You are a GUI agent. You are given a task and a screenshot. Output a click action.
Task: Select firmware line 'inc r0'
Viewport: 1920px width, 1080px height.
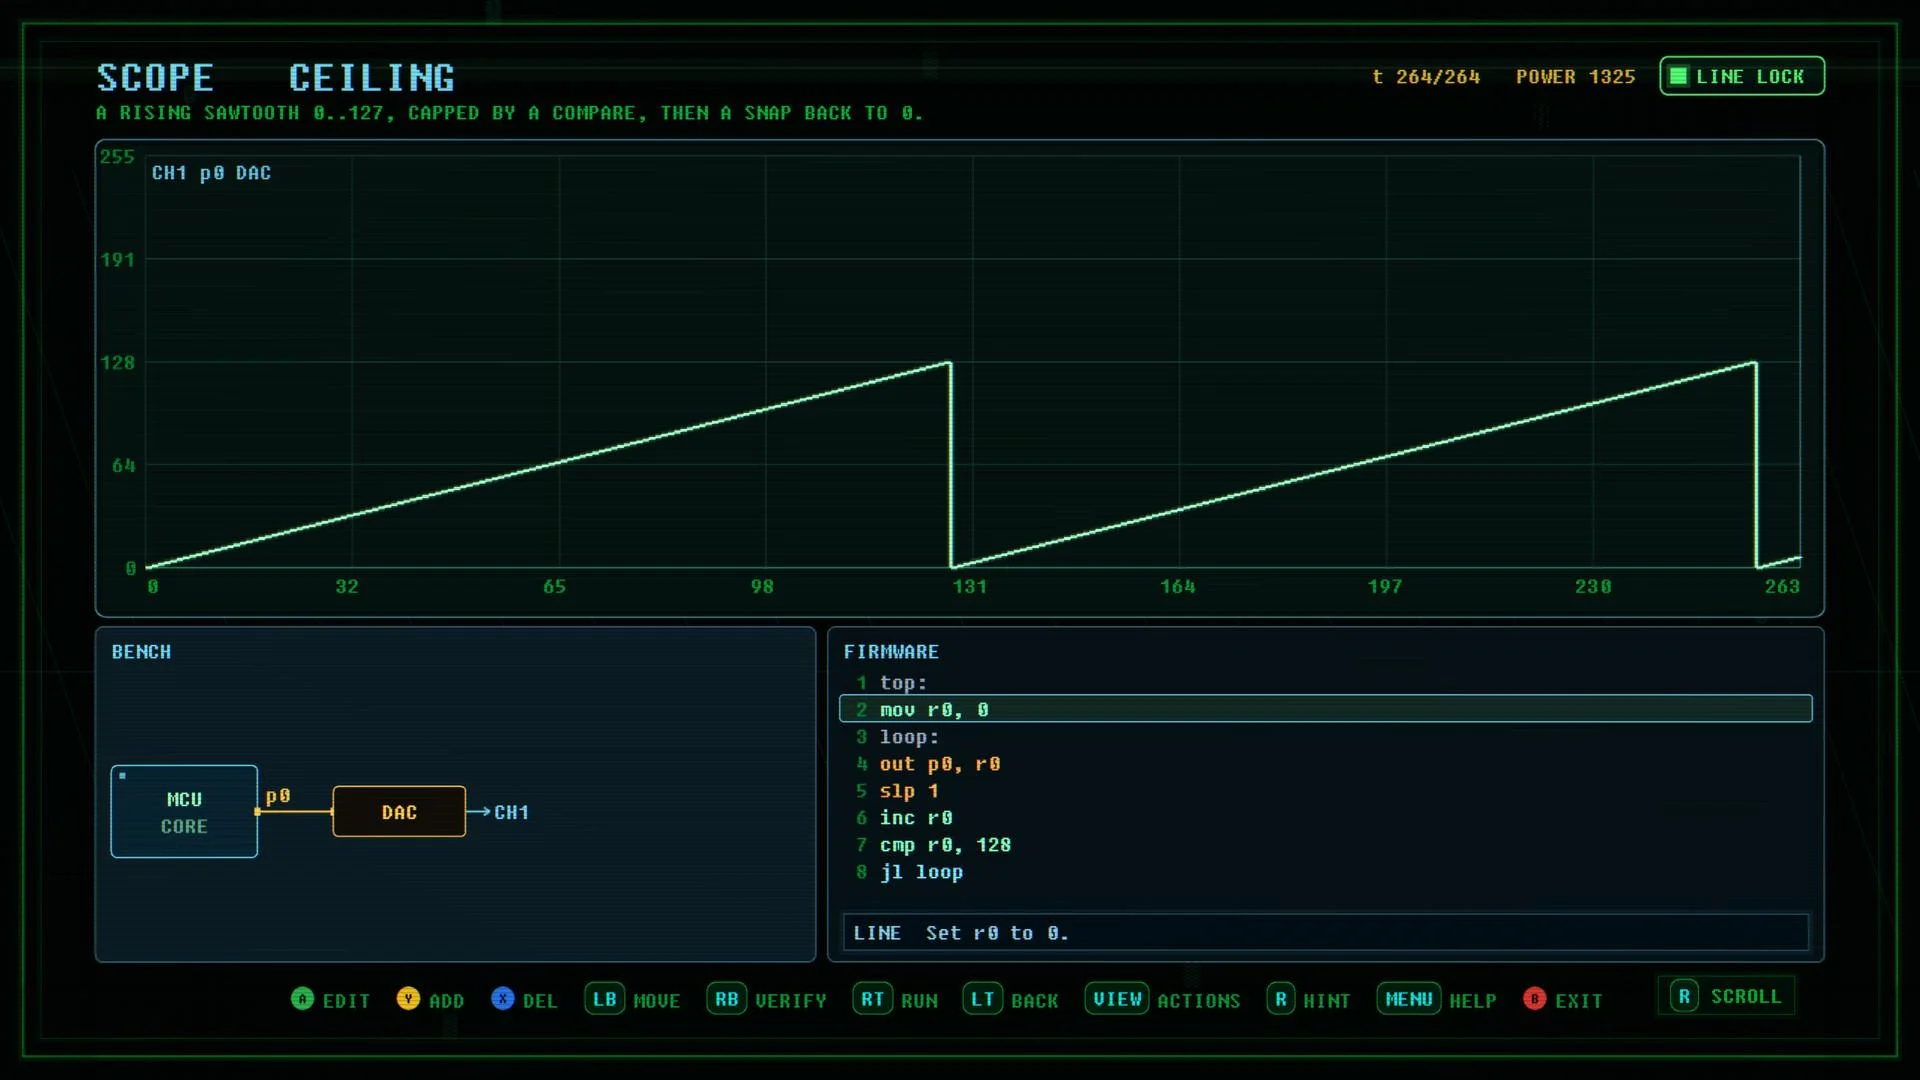pyautogui.click(x=1326, y=818)
